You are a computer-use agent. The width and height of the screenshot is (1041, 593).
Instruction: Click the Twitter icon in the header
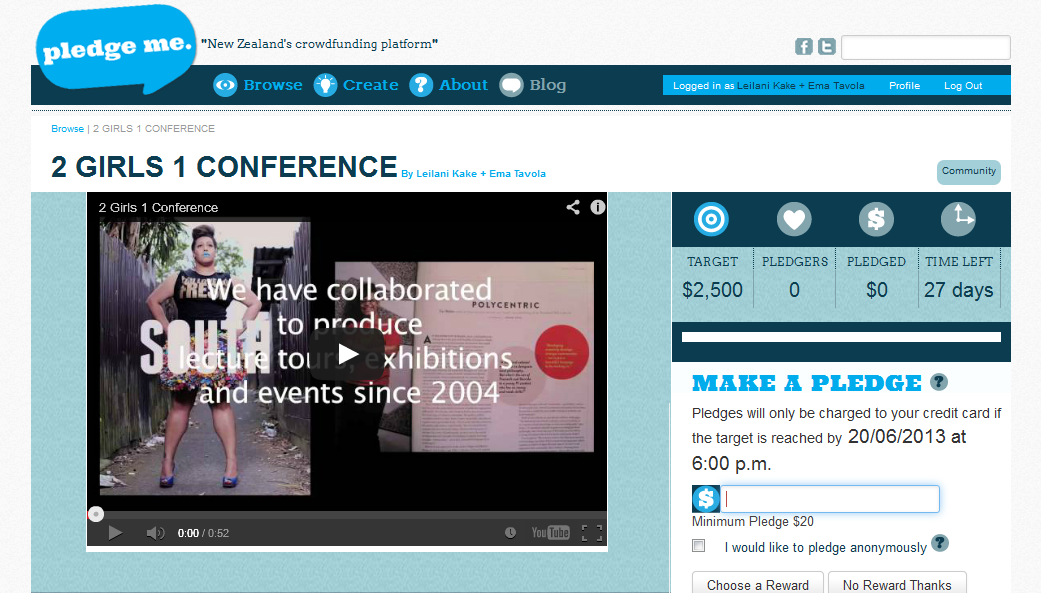click(x=827, y=47)
